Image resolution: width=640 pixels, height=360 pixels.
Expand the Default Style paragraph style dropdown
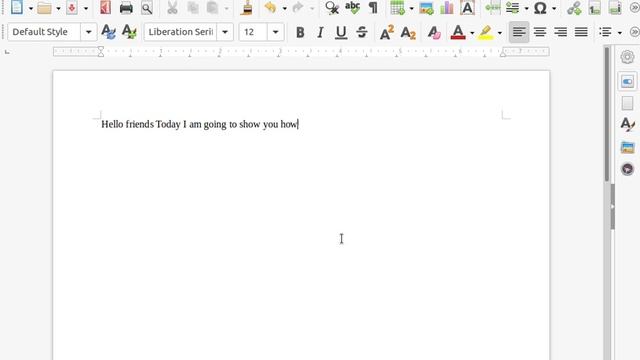89,32
